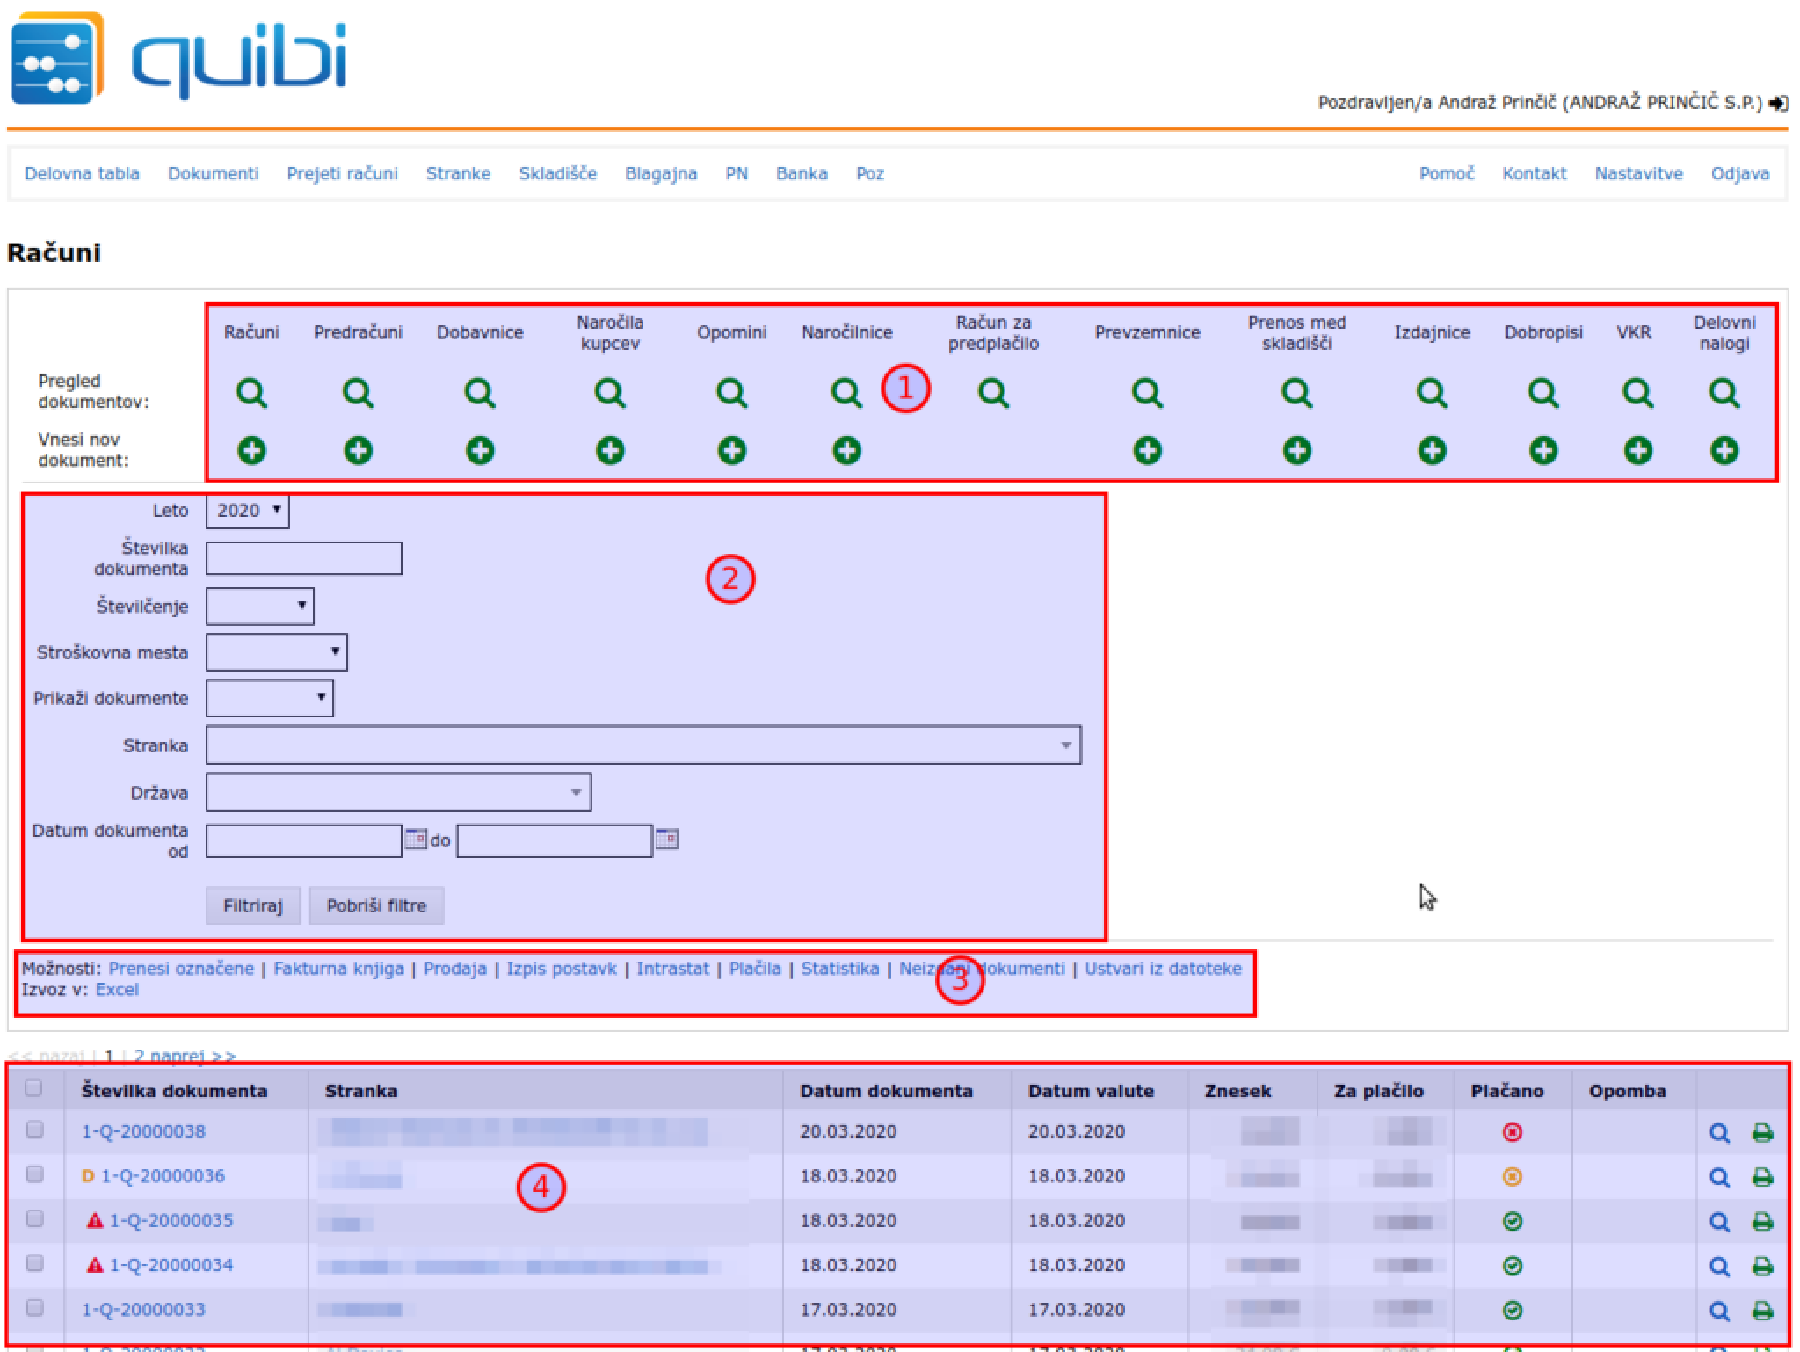Open the Računi document overview magnifier
Screen dimensions: 1800x1352
click(251, 393)
